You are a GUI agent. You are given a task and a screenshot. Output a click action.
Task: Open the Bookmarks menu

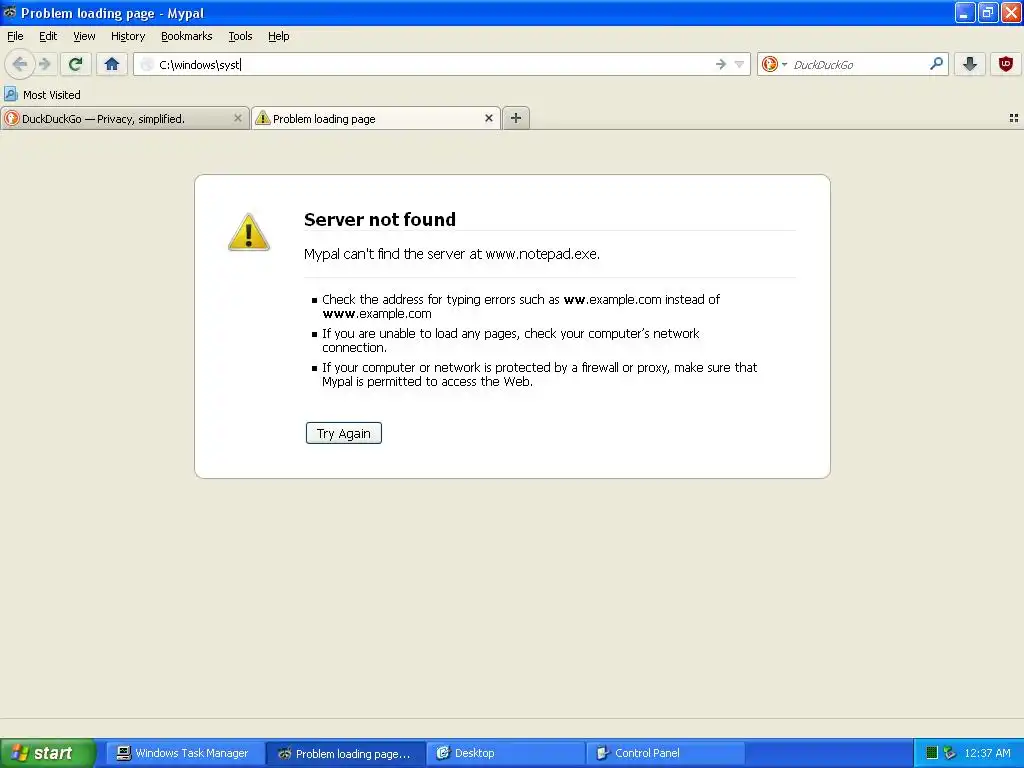187,36
